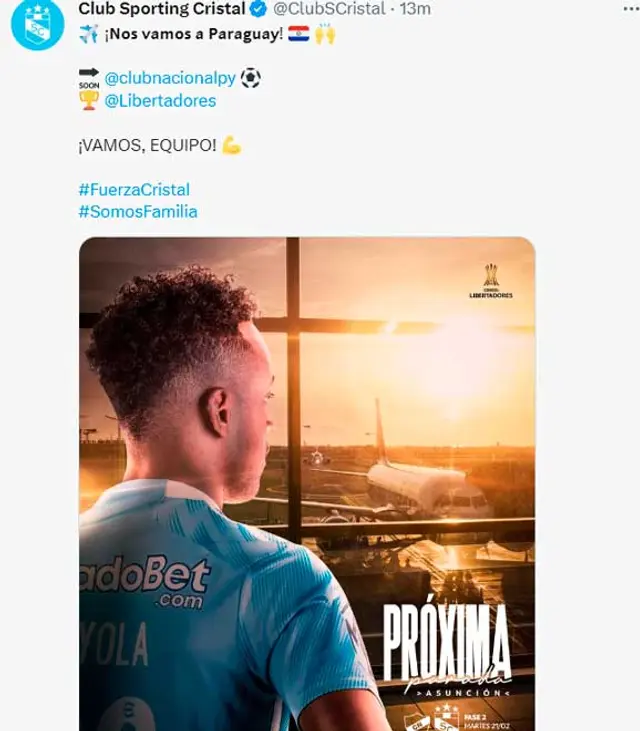Click the Copa Libertadores logo in the image
Viewport: 640px width, 731px height.
click(x=491, y=281)
